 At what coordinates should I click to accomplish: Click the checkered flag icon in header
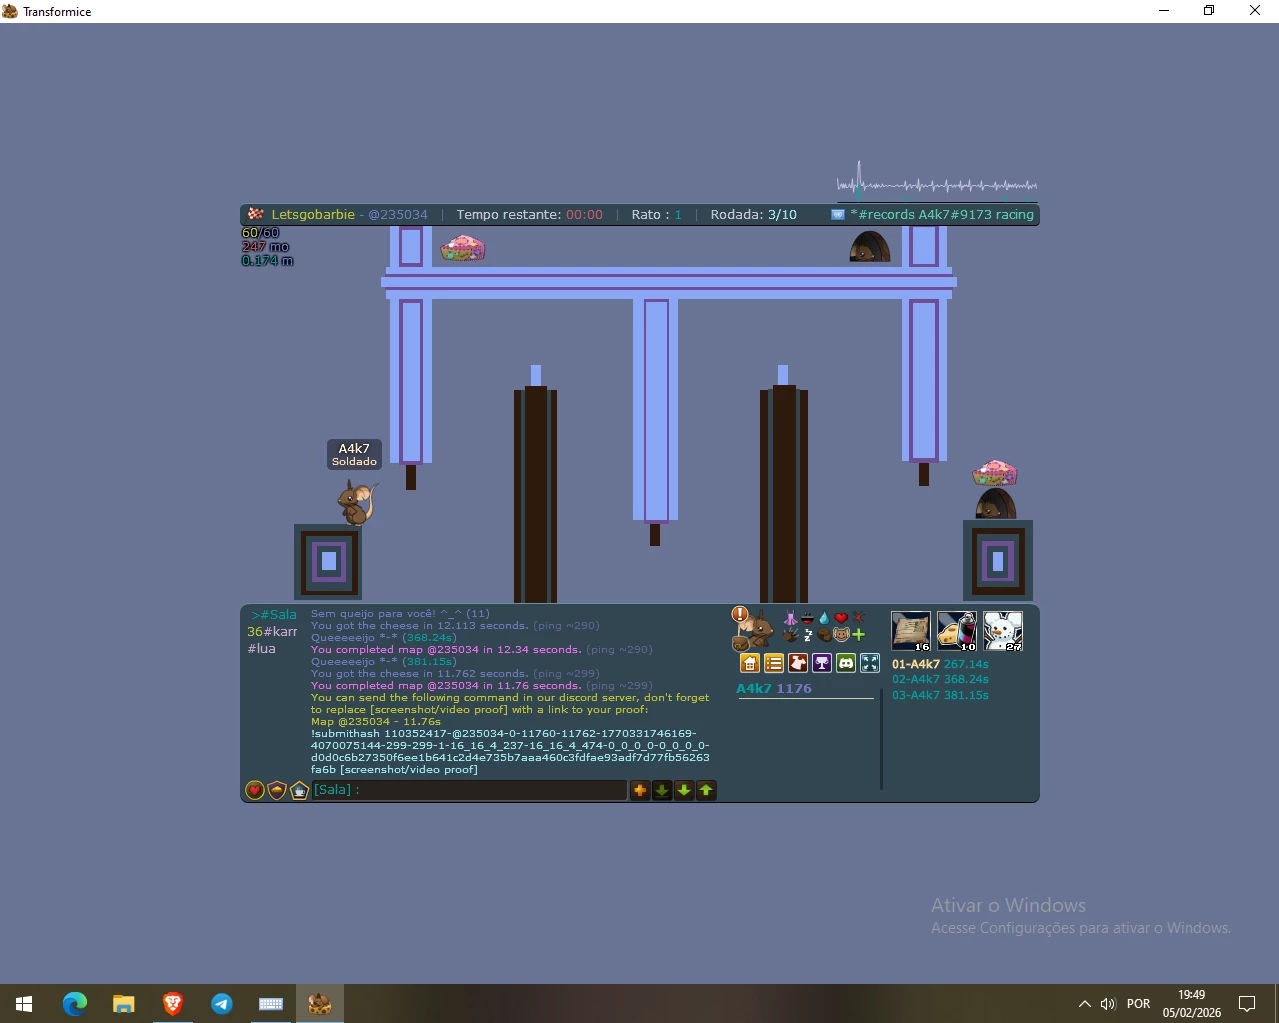[256, 214]
